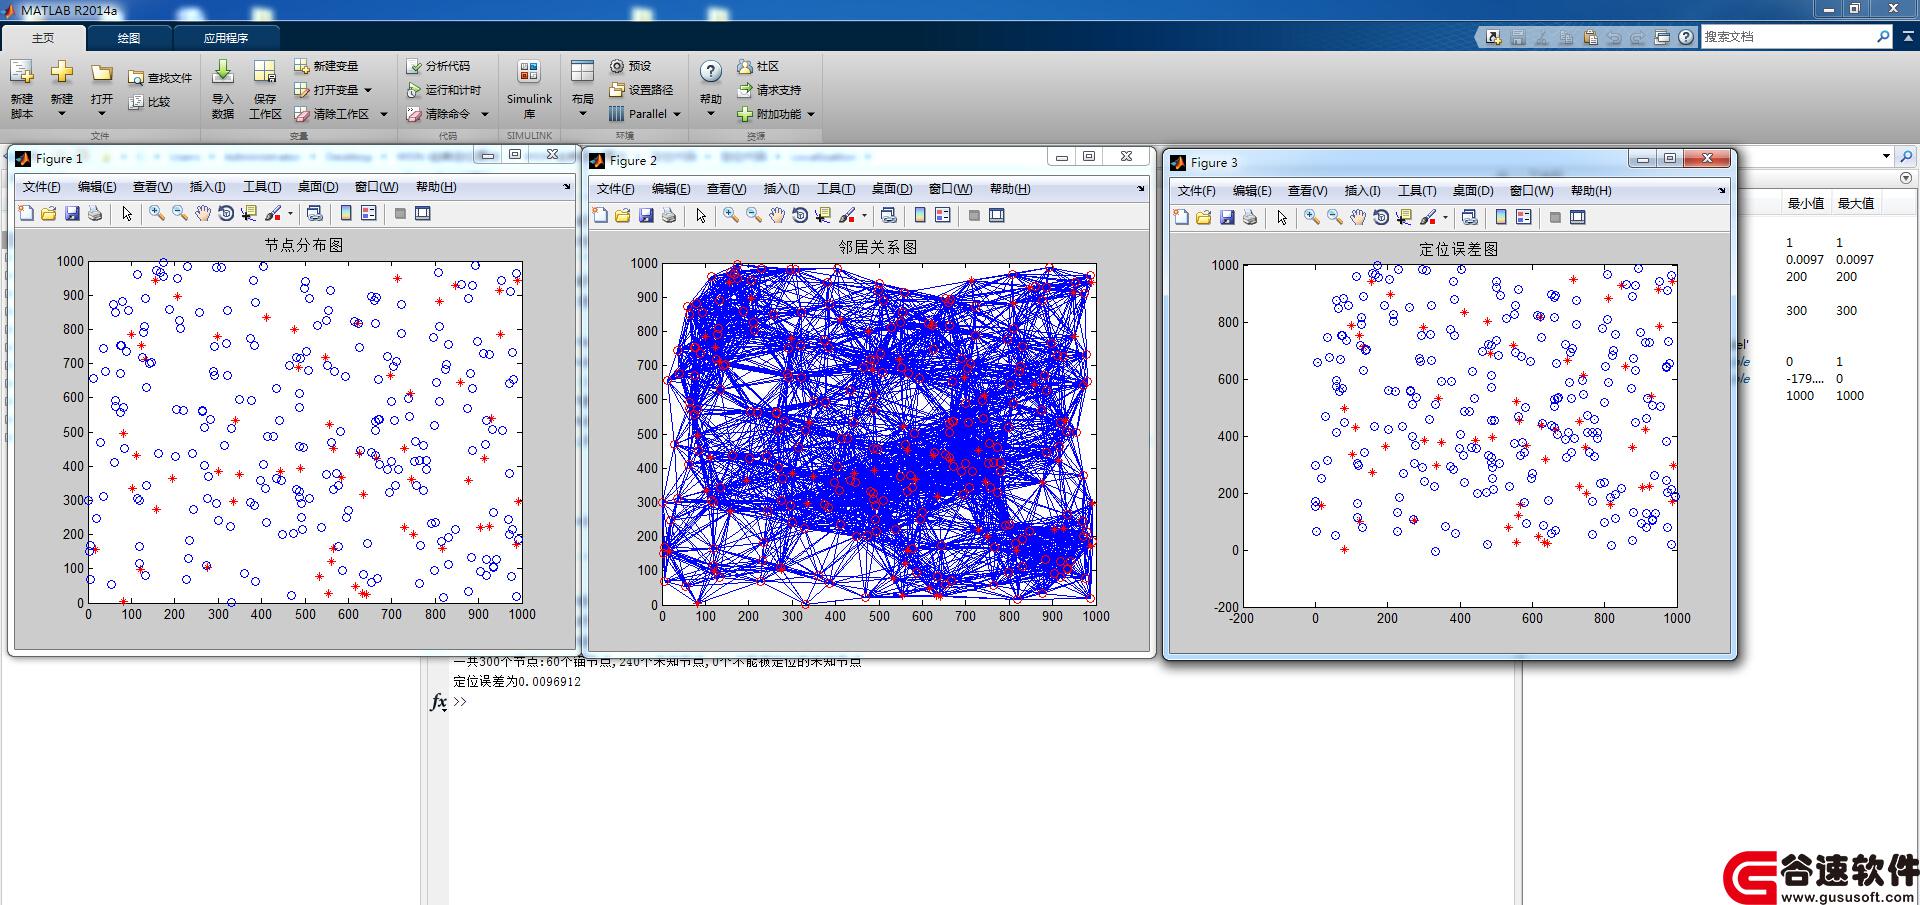This screenshot has height=905, width=1920.
Task: Click Save icon in Figure 2 toolbar
Action: (x=646, y=215)
